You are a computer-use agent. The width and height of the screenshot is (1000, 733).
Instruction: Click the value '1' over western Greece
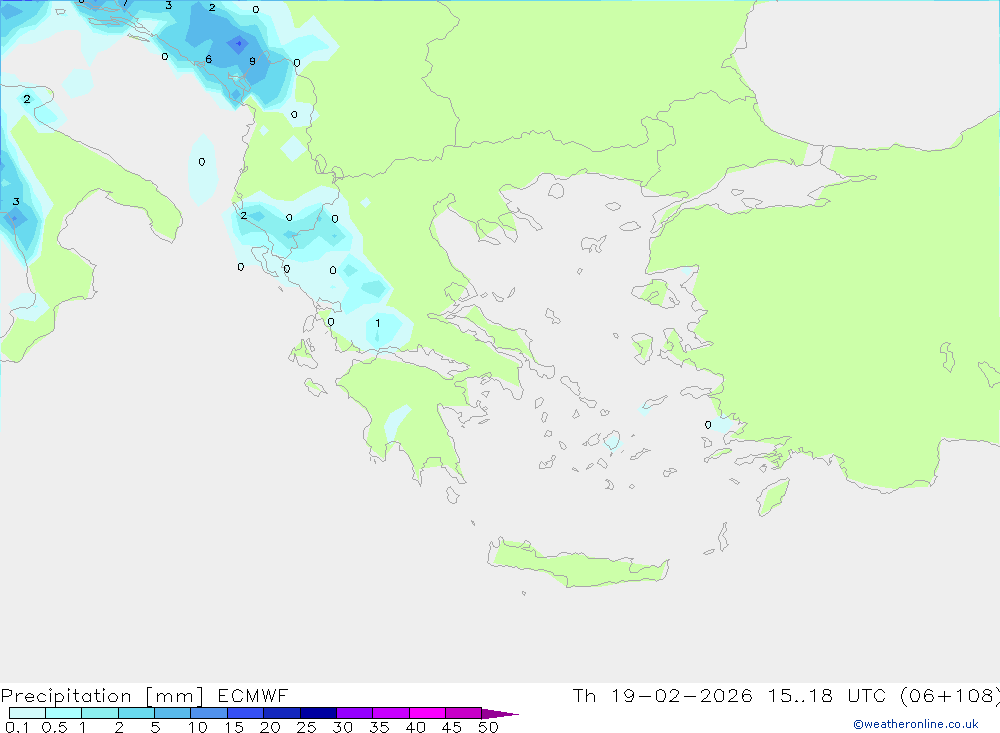click(378, 323)
